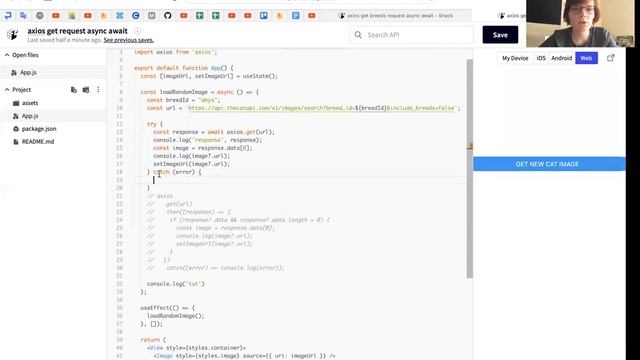The height and width of the screenshot is (360, 640).
Task: Click GET NEW CAT IMAGE button in preview
Action: pyautogui.click(x=547, y=164)
